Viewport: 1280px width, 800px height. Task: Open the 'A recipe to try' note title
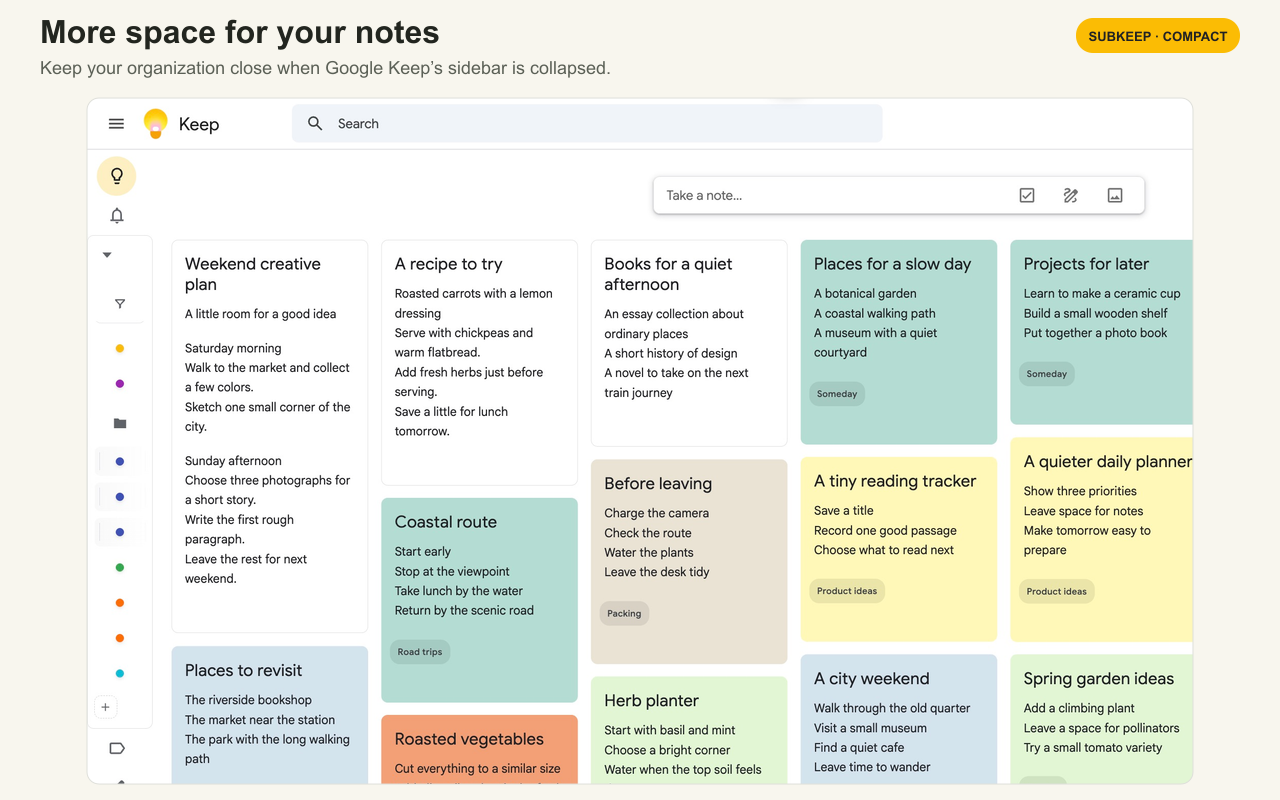pyautogui.click(x=449, y=264)
